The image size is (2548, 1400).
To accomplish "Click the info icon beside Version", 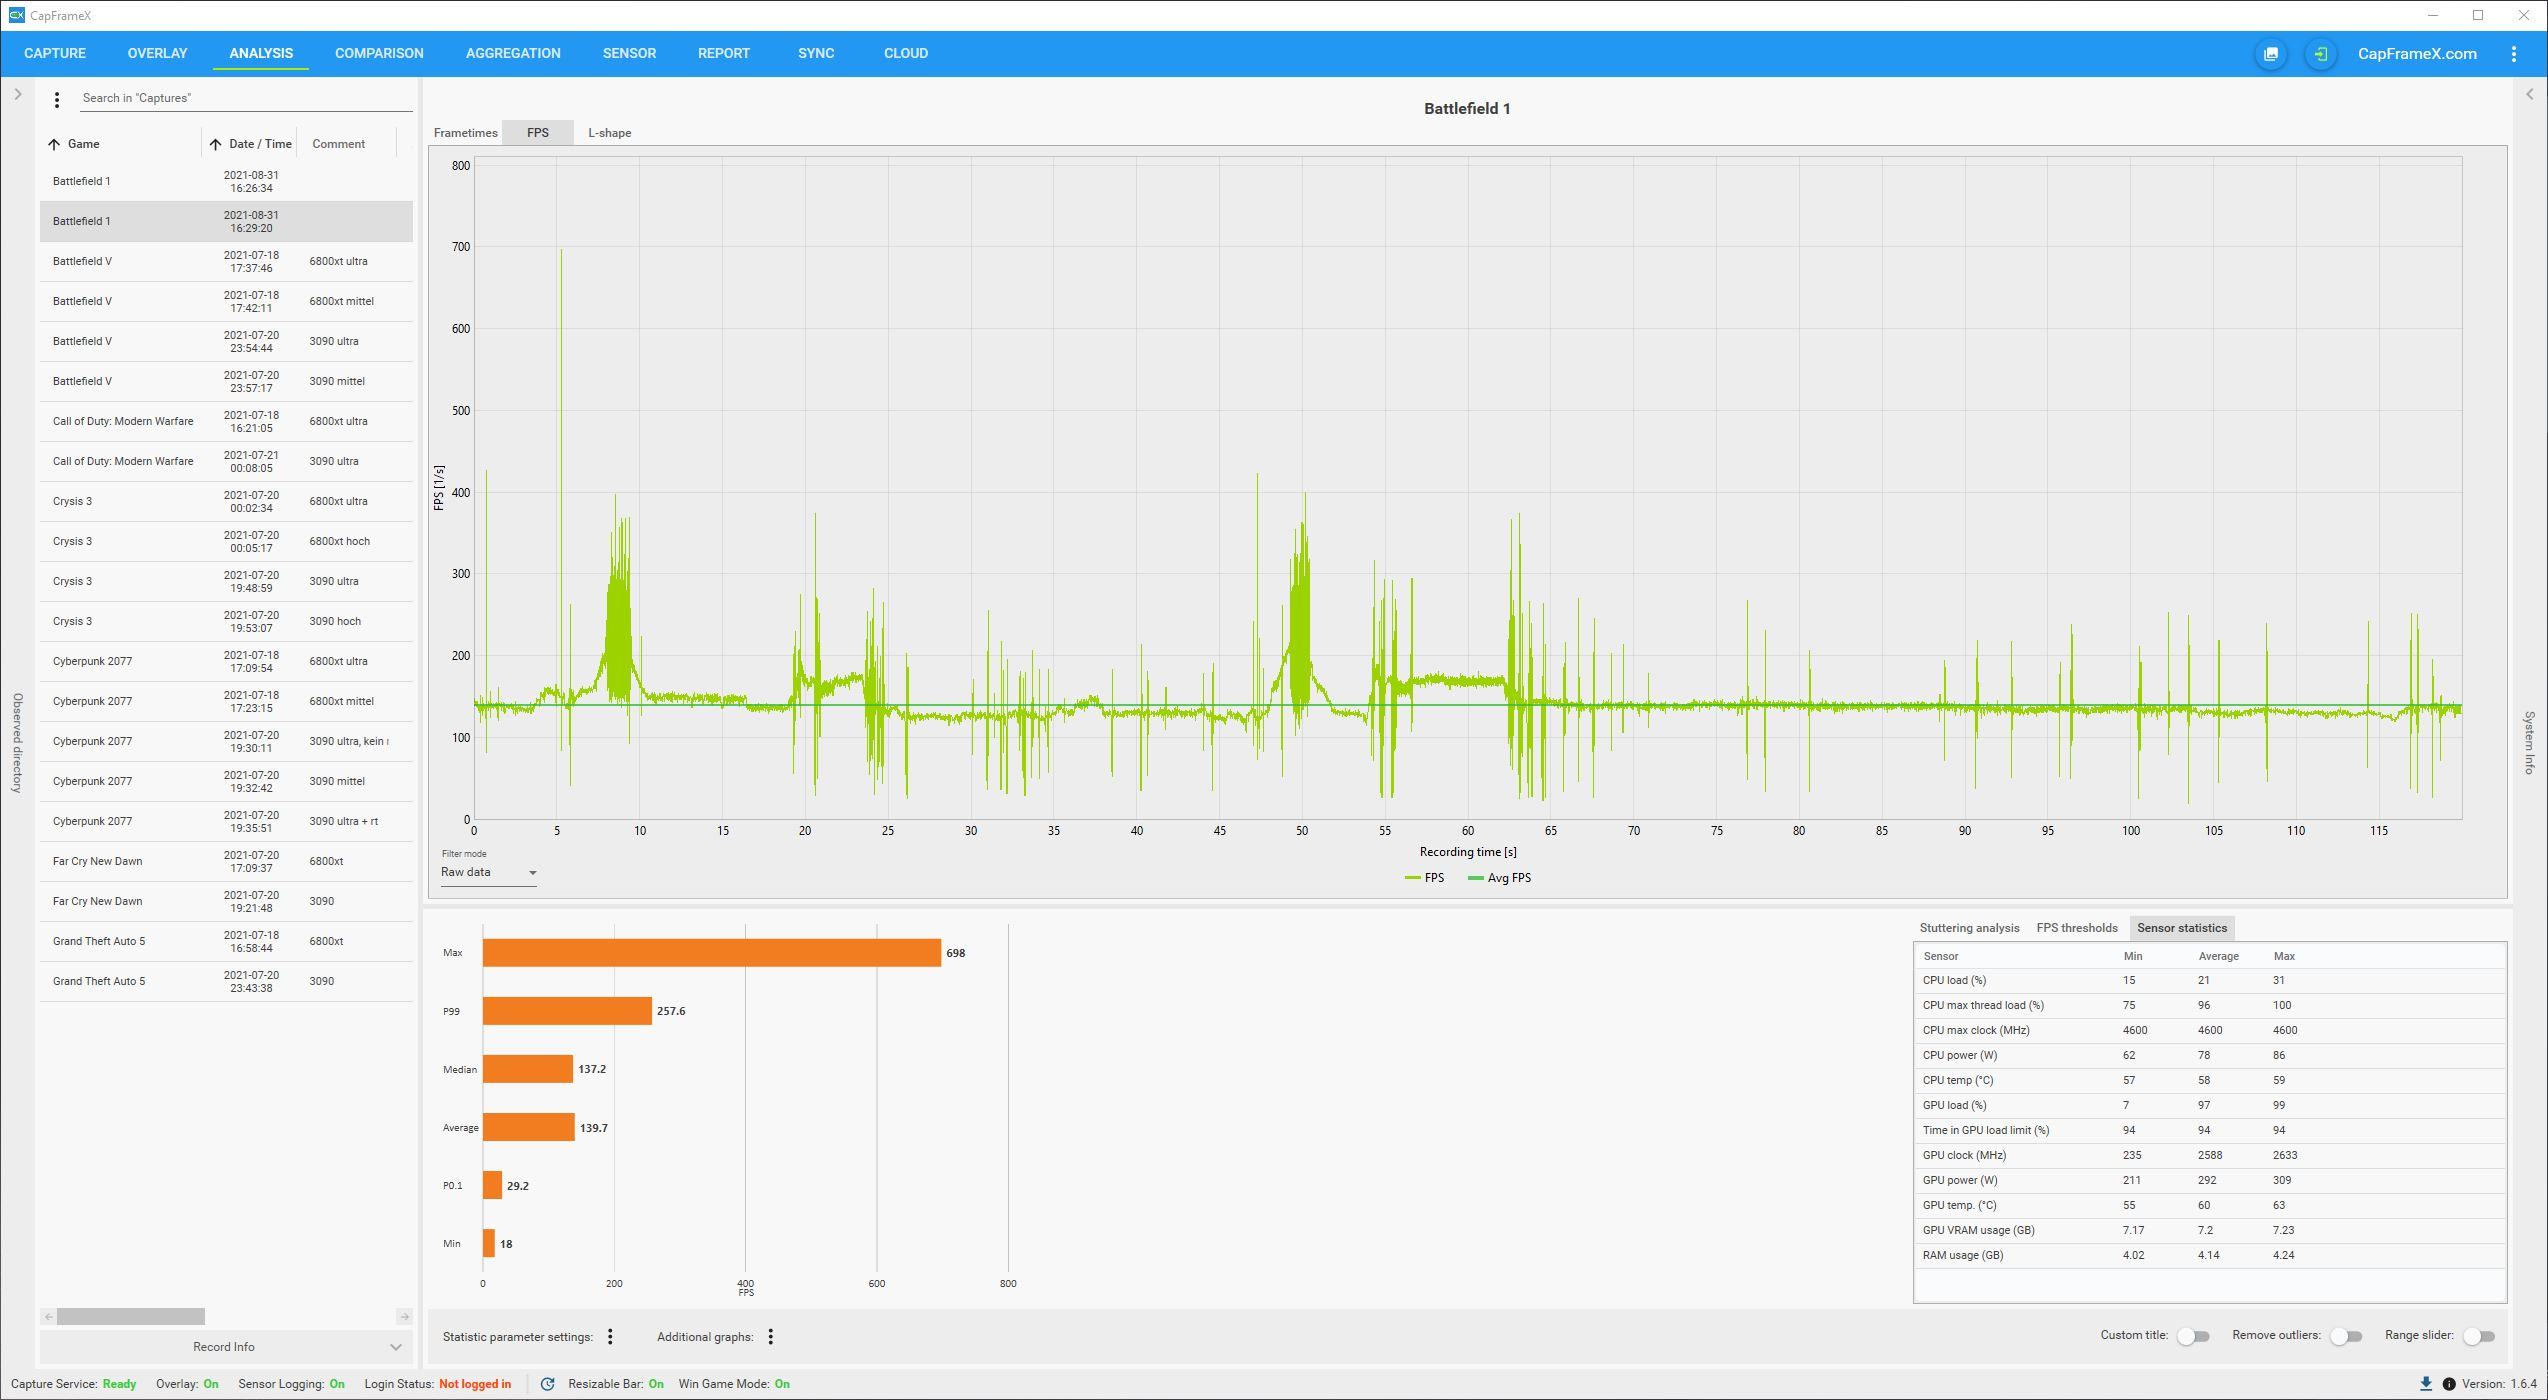I will (2449, 1385).
